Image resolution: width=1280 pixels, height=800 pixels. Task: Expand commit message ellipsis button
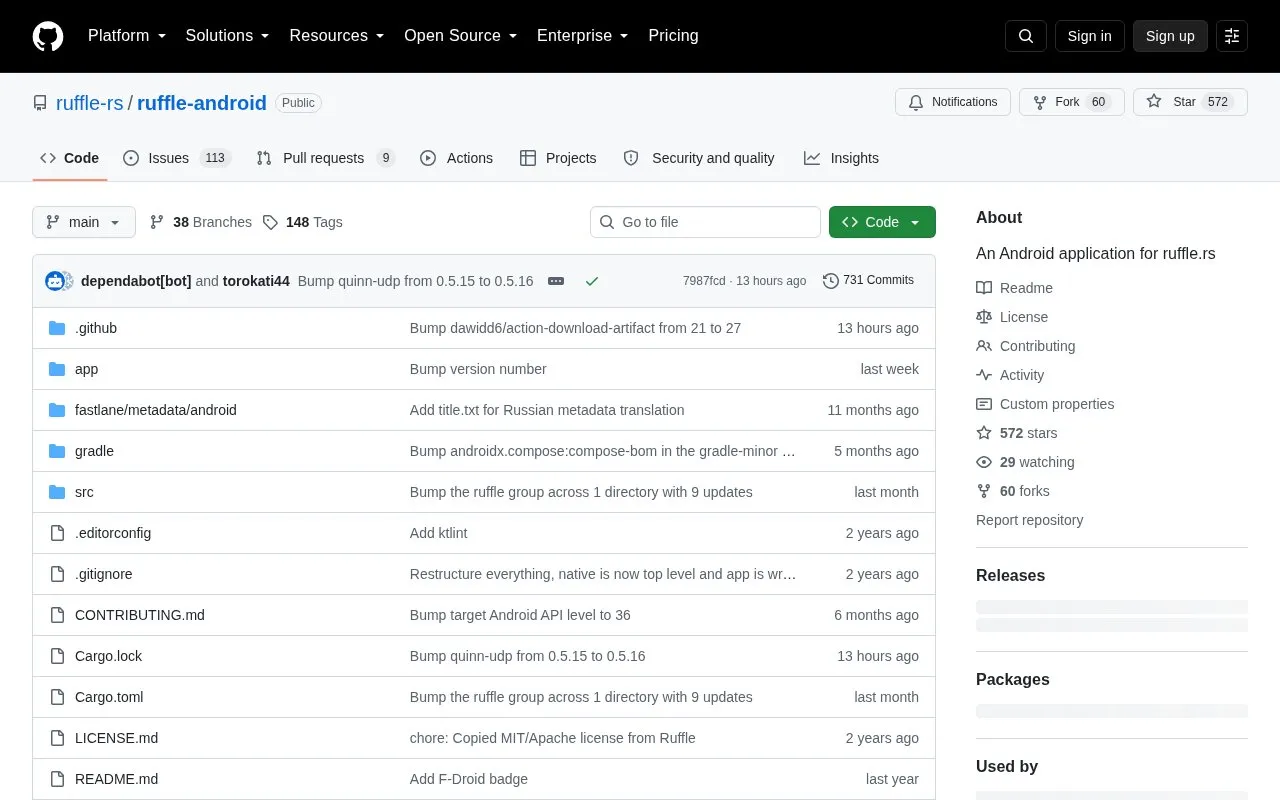(556, 281)
